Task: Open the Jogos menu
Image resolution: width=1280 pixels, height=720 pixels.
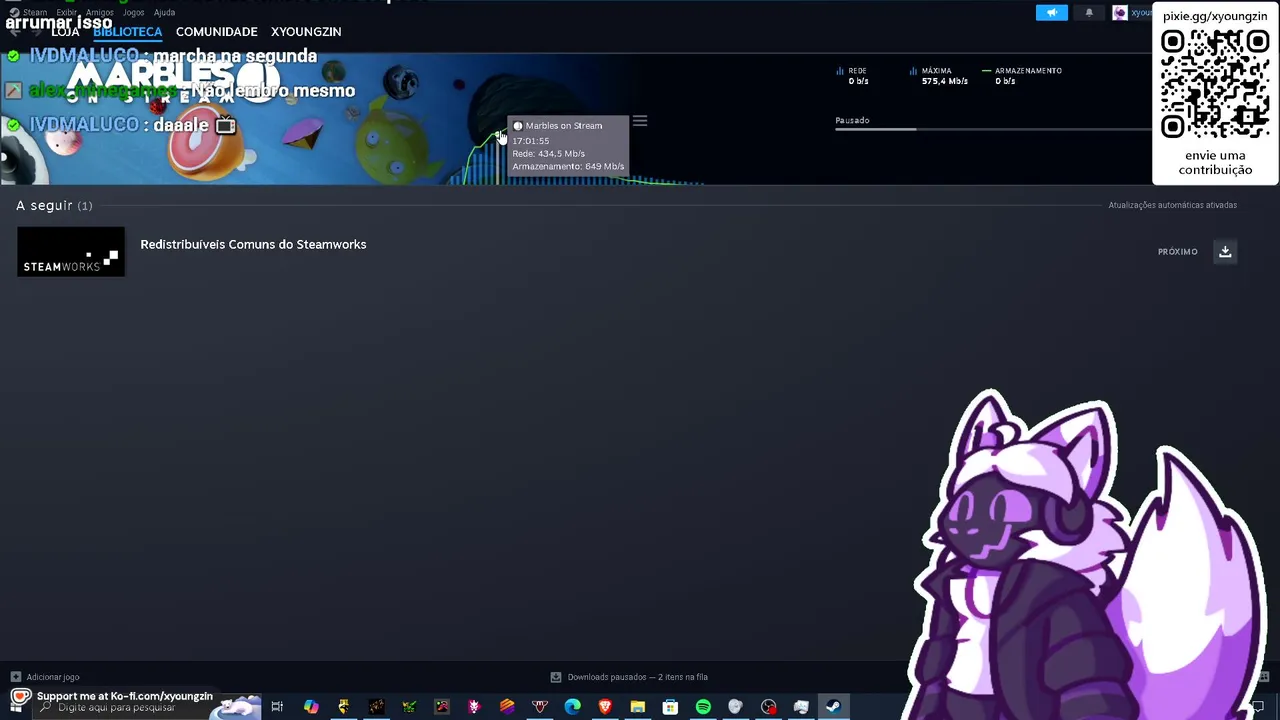Action: coord(133,13)
